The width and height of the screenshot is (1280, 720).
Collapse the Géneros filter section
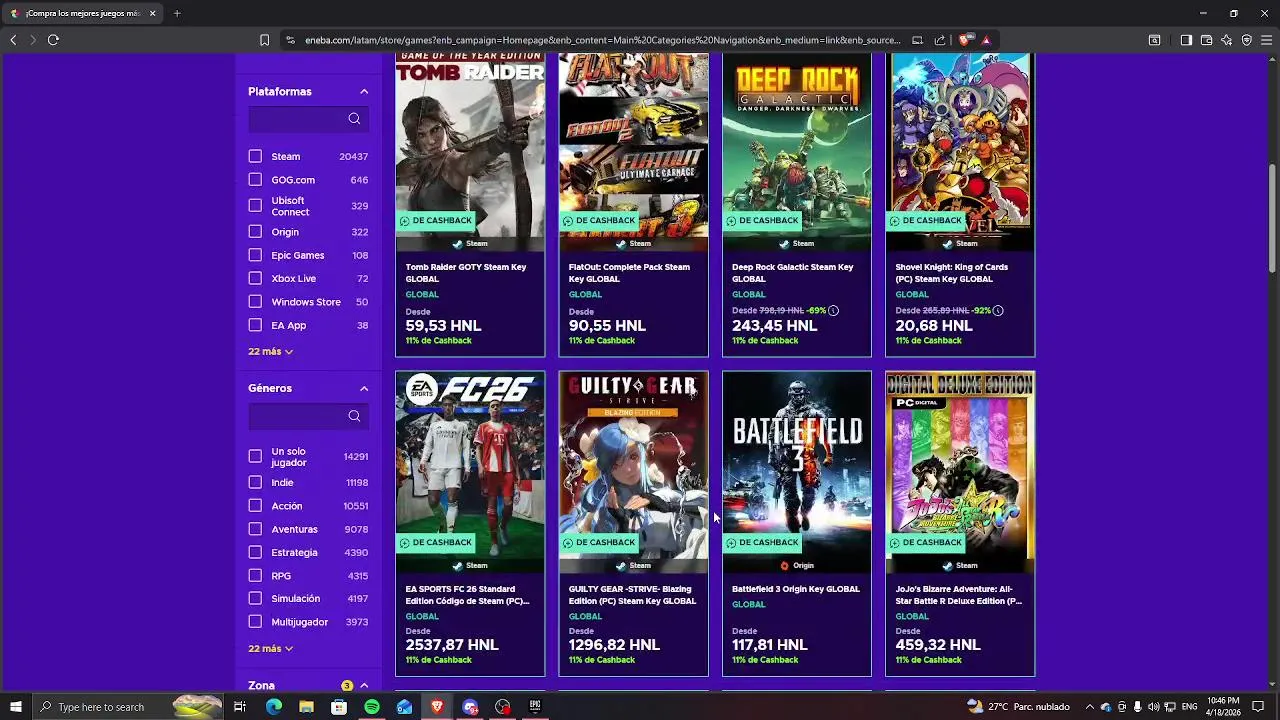click(364, 388)
